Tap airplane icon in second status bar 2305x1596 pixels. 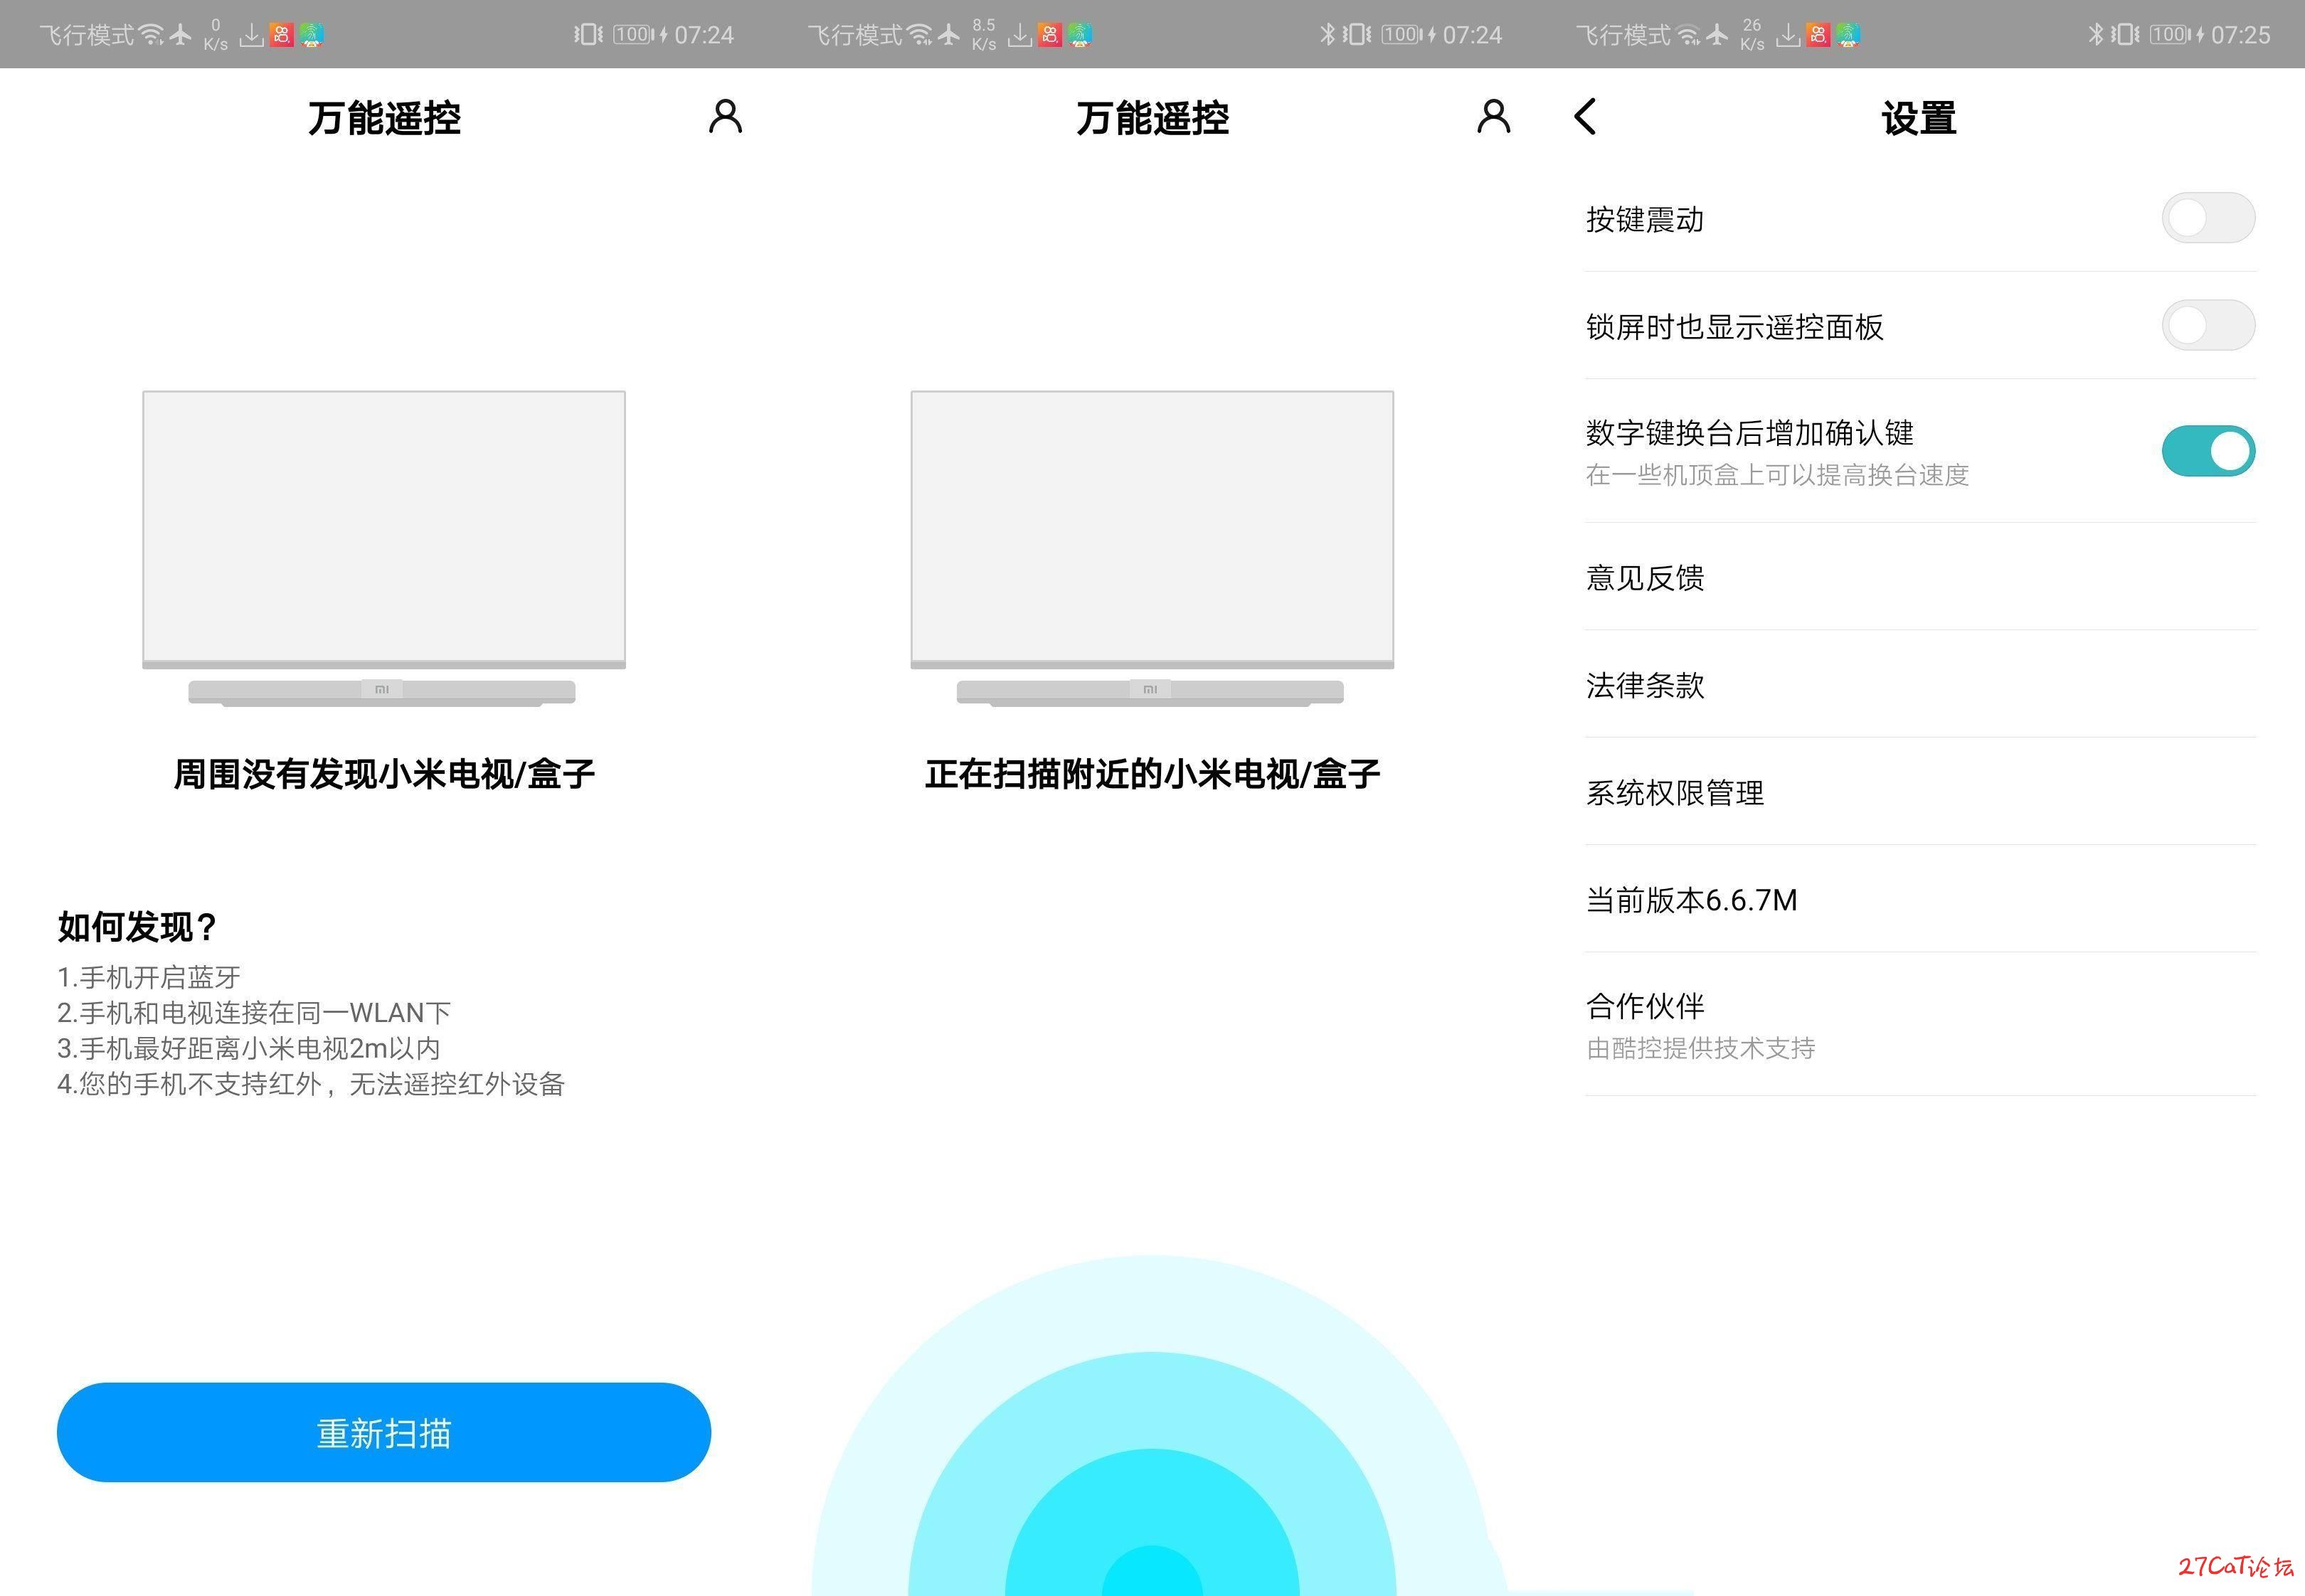click(948, 35)
